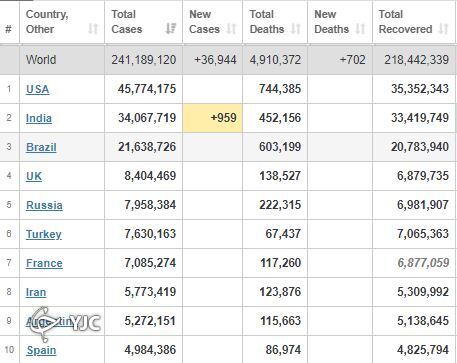Click the Total Cases header text
The image size is (457, 363).
point(127,22)
